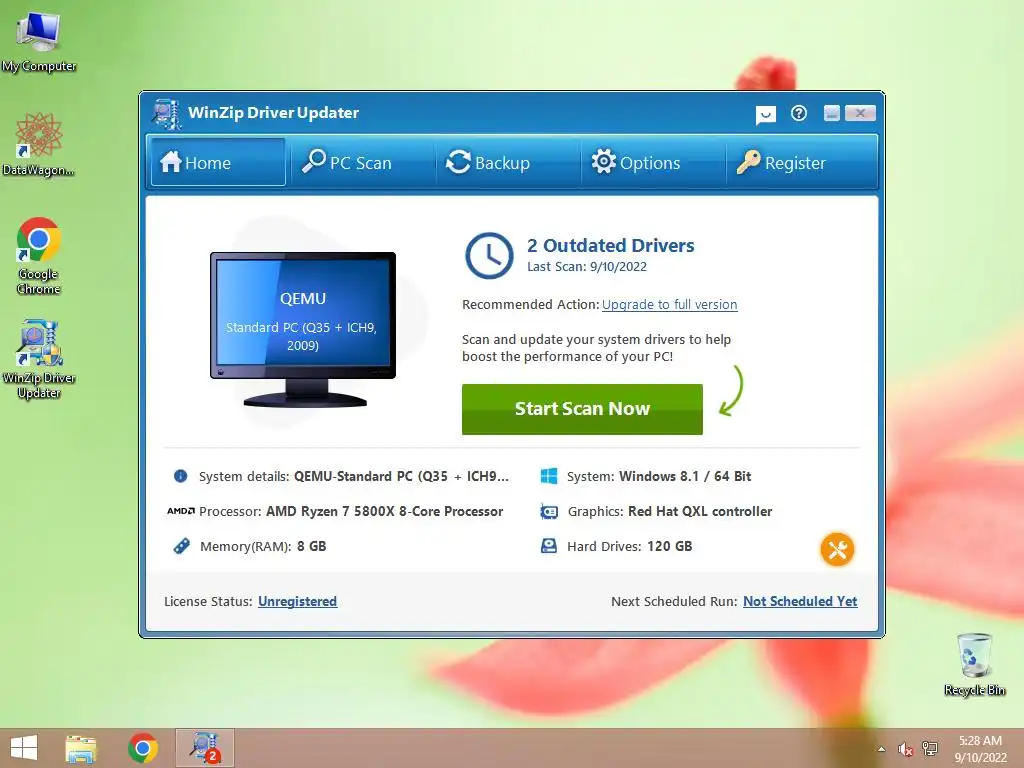This screenshot has width=1024, height=768.
Task: Select the 'Red Hat QXL controller' value
Action: 700,511
